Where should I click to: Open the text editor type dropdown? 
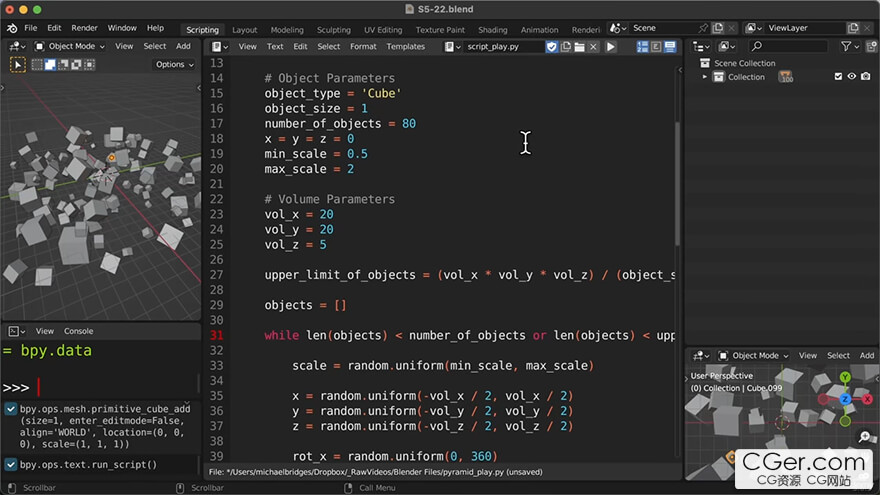(x=219, y=47)
